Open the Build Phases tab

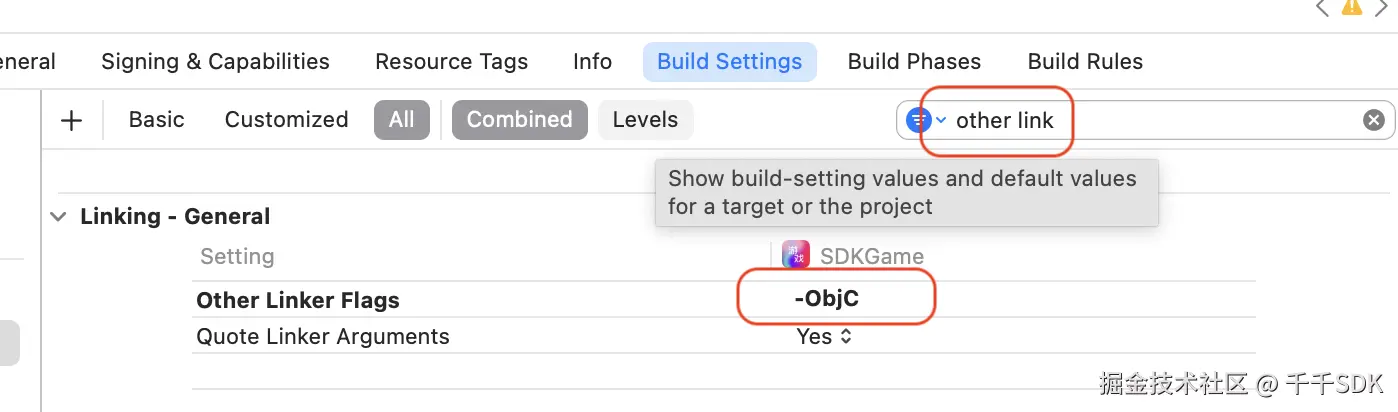tap(914, 62)
